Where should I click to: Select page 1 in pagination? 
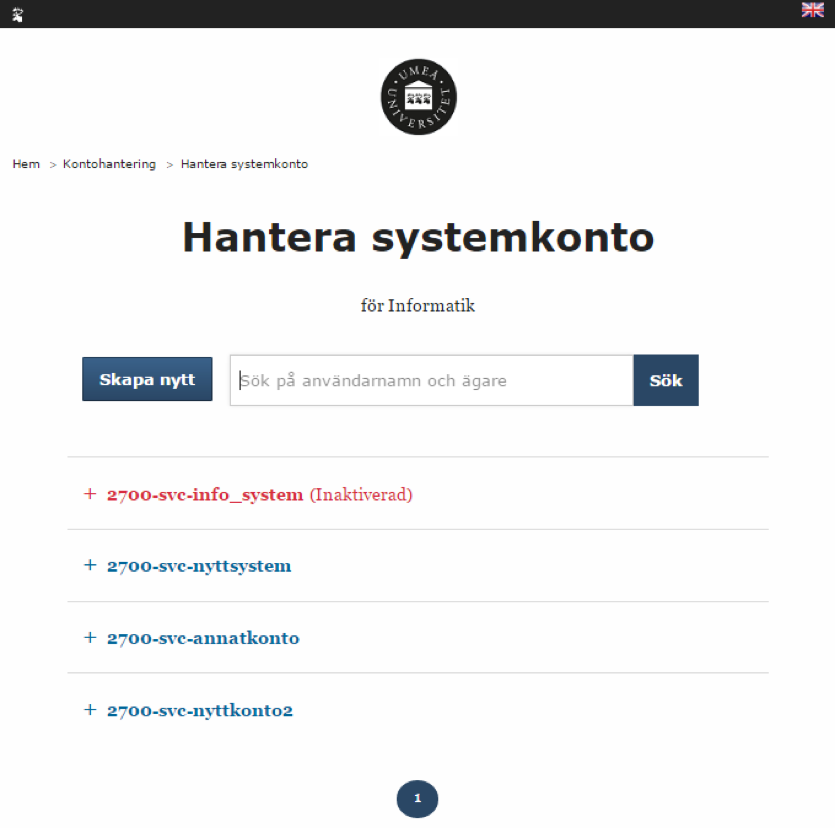[418, 799]
